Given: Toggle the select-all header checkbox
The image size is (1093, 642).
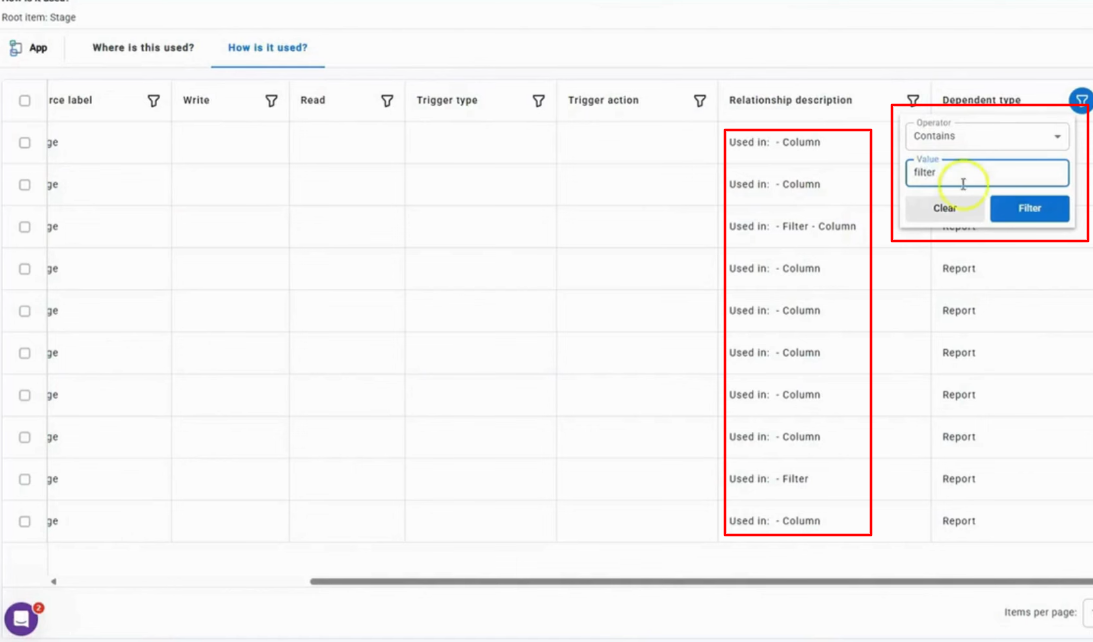Looking at the screenshot, I should (x=25, y=101).
